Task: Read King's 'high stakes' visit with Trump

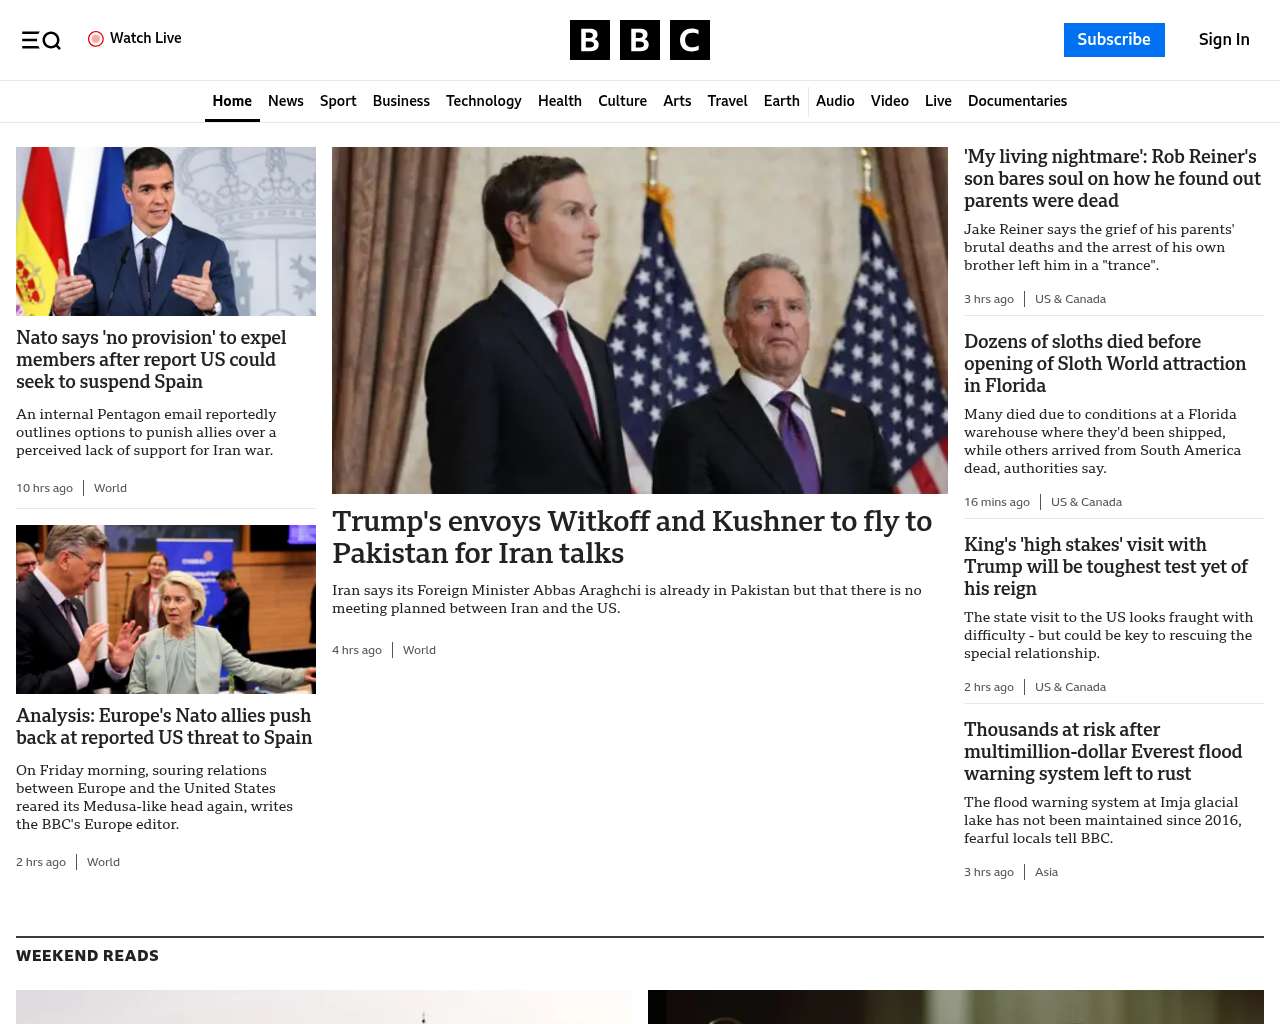Action: [1105, 567]
